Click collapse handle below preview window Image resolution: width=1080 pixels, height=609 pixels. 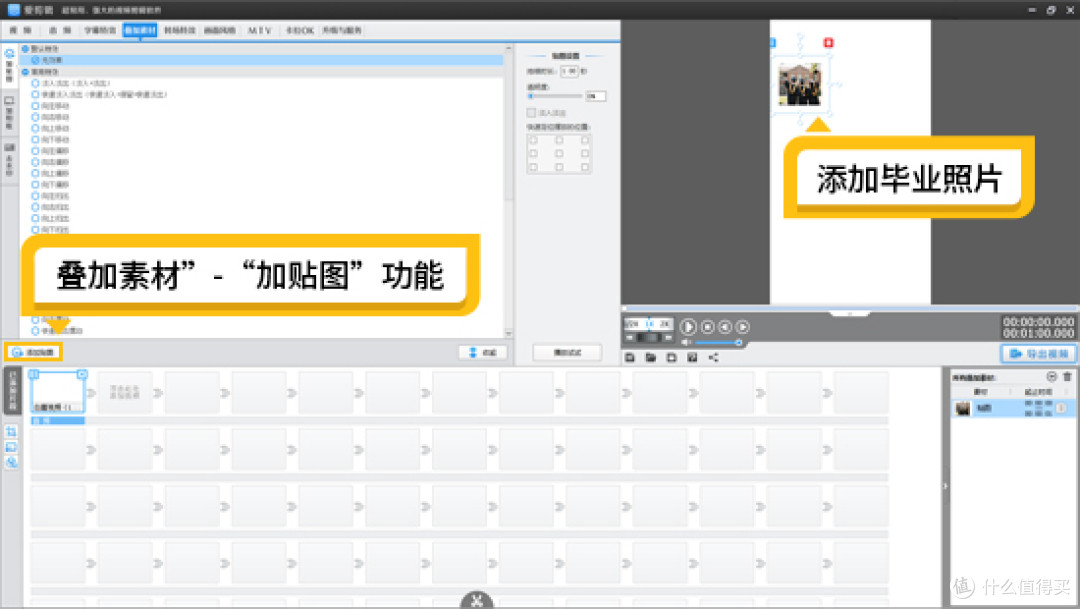[x=849, y=313]
